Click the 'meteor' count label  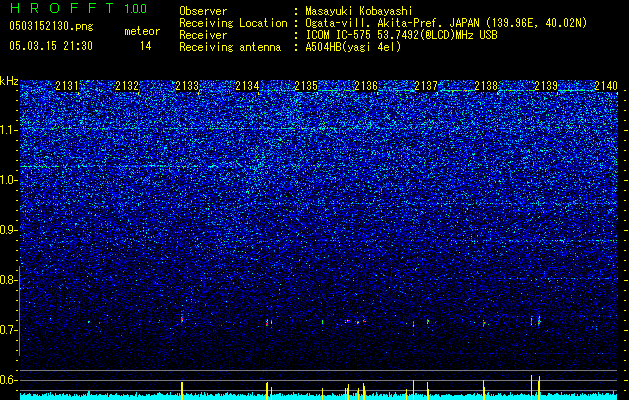[x=142, y=31]
